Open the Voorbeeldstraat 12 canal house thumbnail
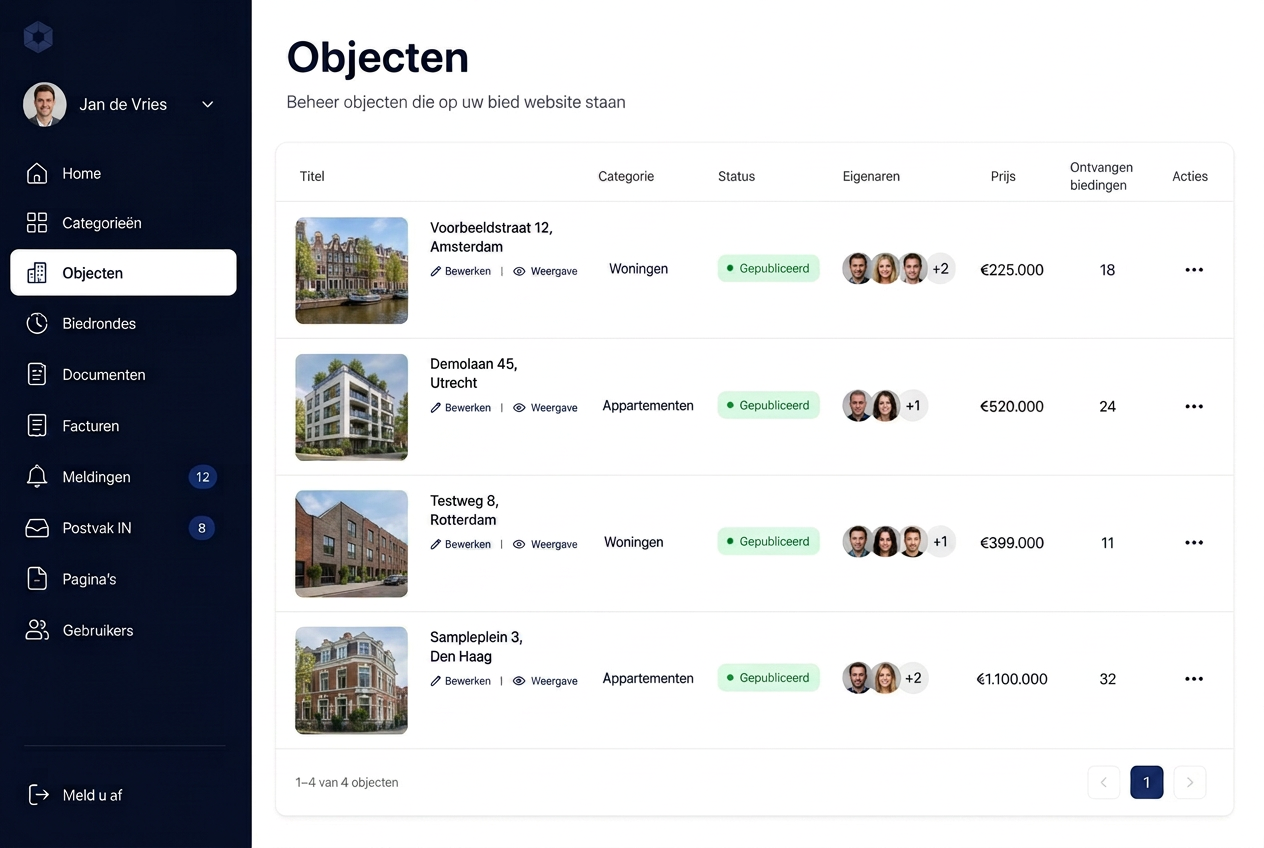This screenshot has width=1264, height=848. coord(352,270)
